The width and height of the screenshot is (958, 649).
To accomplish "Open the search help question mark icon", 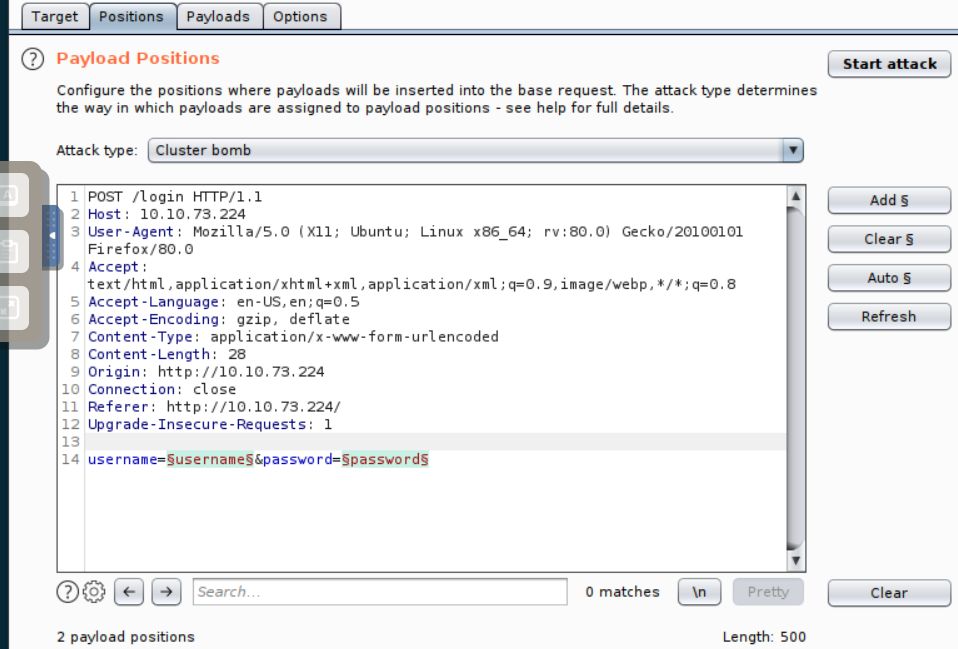I will (x=67, y=592).
